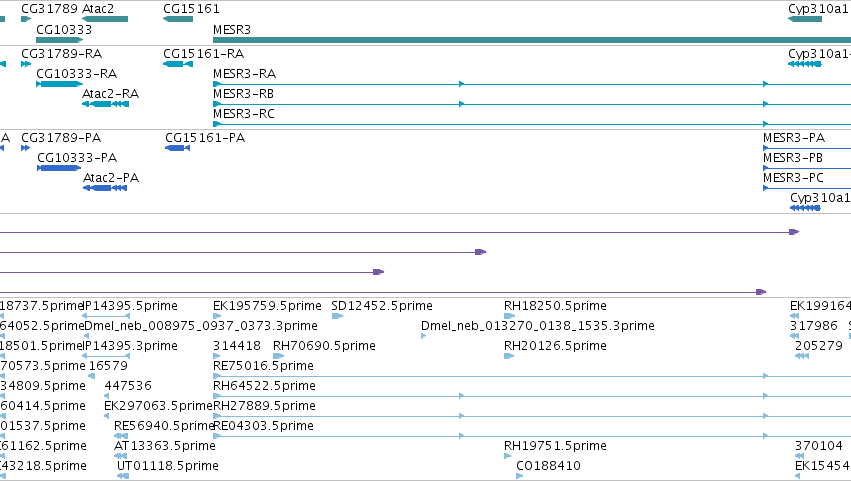
Task: Select the MESR3-PA protein label
Action: (x=793, y=138)
